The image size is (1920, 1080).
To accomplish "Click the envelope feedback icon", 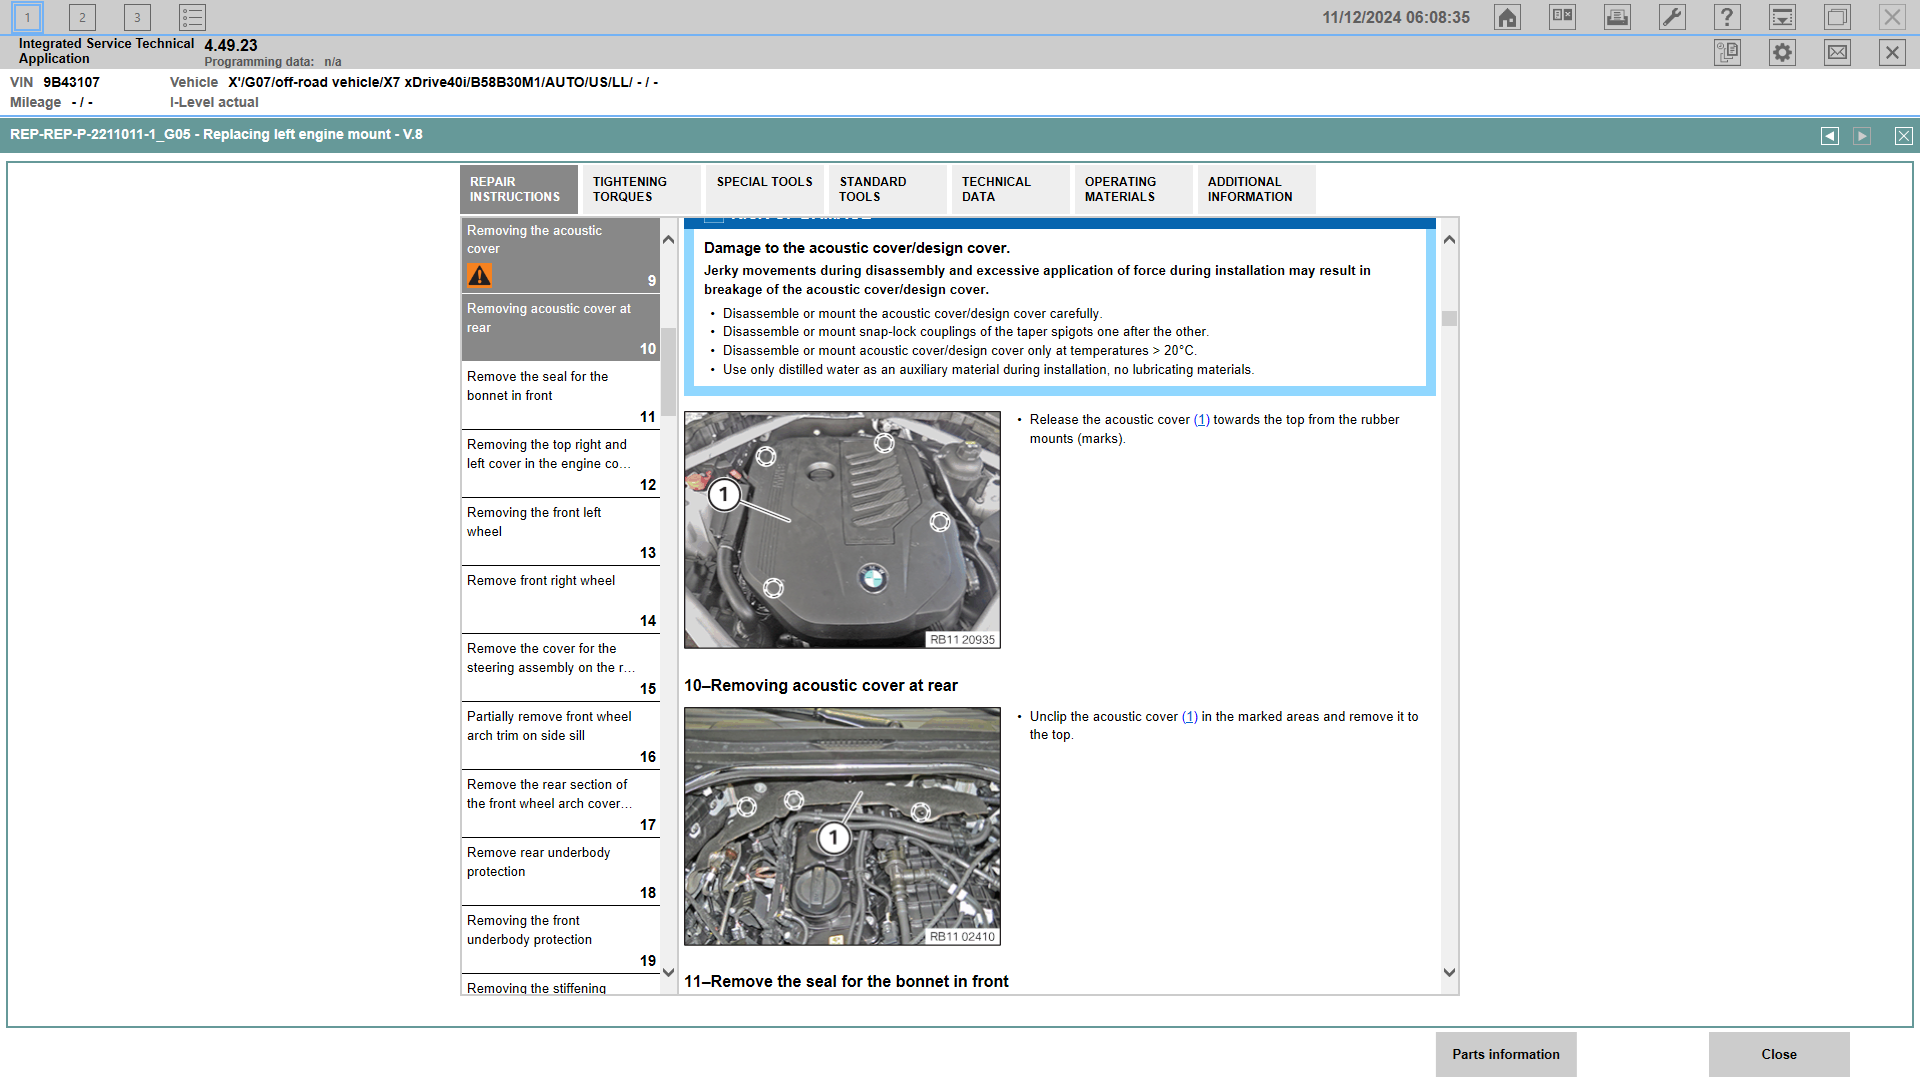I will [1837, 53].
